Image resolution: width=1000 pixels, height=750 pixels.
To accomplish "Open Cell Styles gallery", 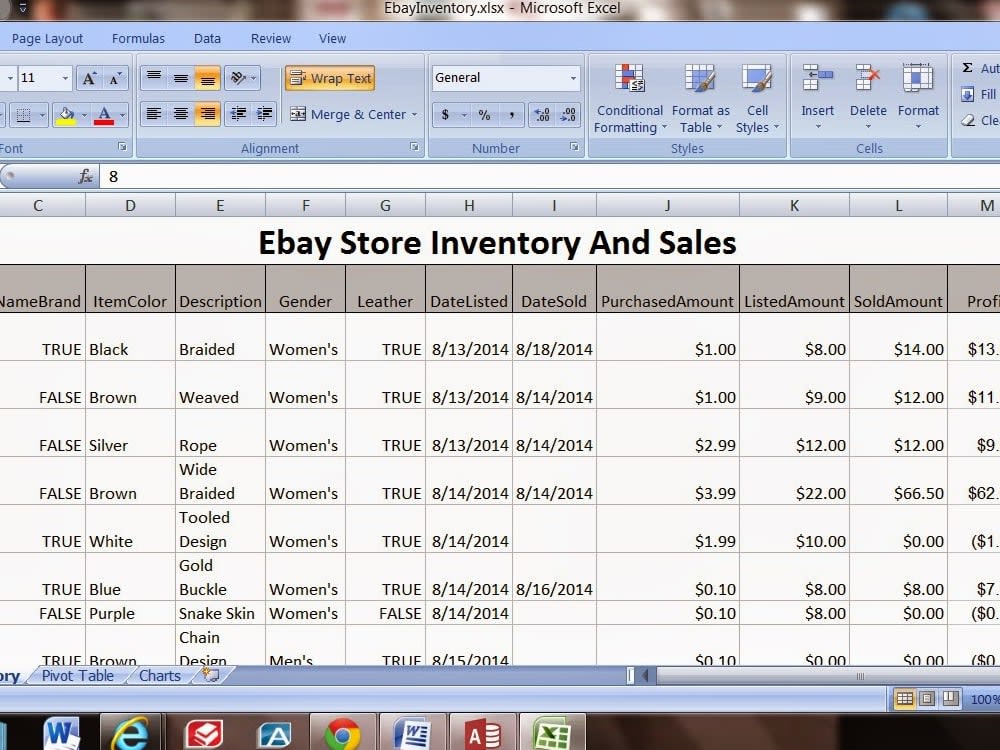I will coord(757,99).
